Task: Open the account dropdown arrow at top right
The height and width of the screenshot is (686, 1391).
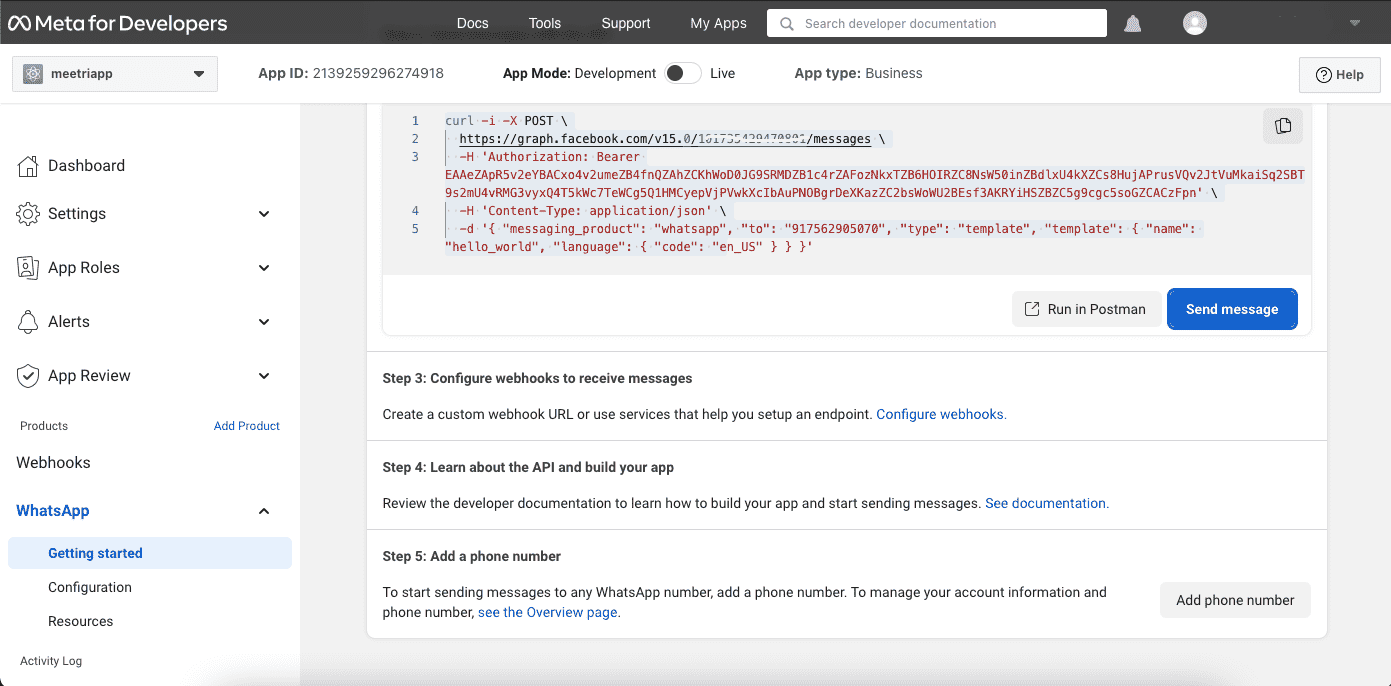Action: click(x=1355, y=23)
